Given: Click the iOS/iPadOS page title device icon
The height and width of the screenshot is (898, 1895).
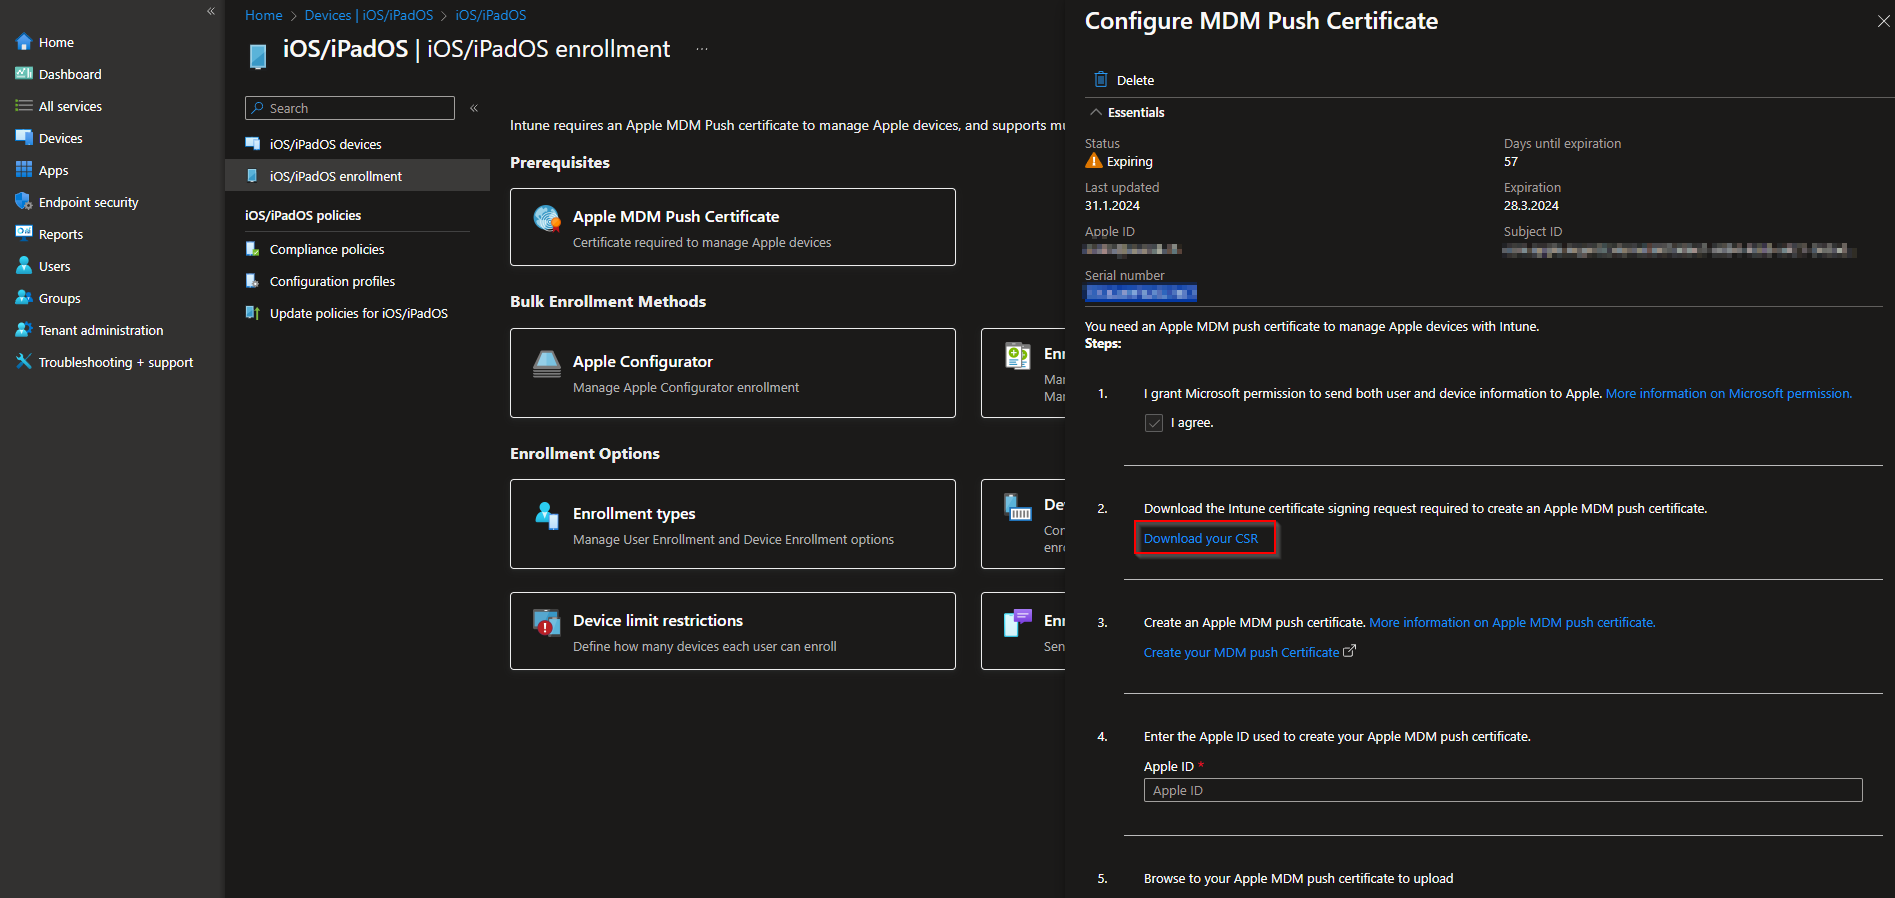Looking at the screenshot, I should (x=258, y=56).
